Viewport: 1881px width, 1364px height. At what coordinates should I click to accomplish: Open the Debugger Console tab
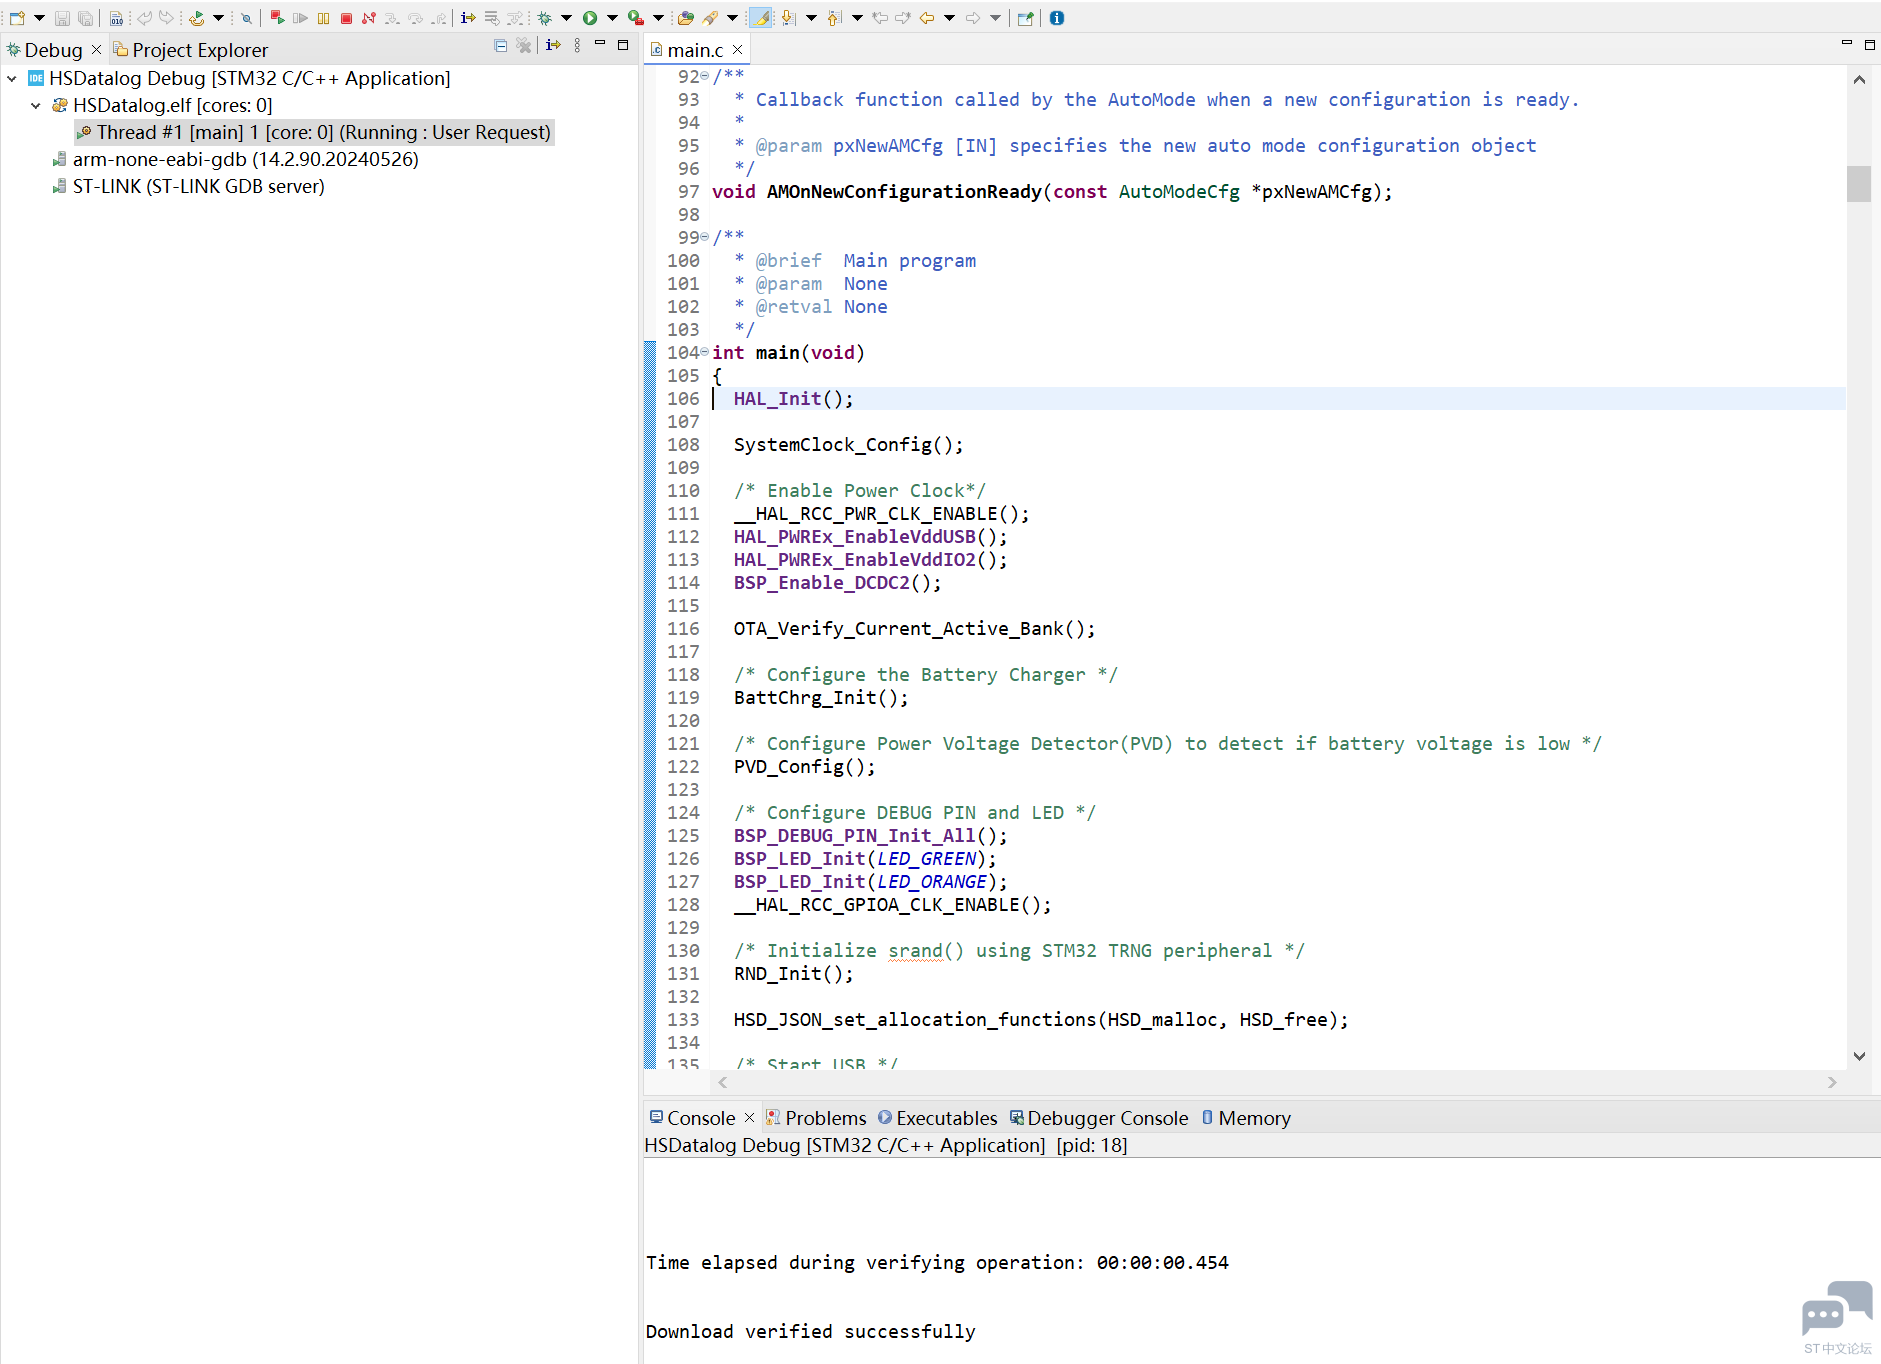[x=1107, y=1118]
